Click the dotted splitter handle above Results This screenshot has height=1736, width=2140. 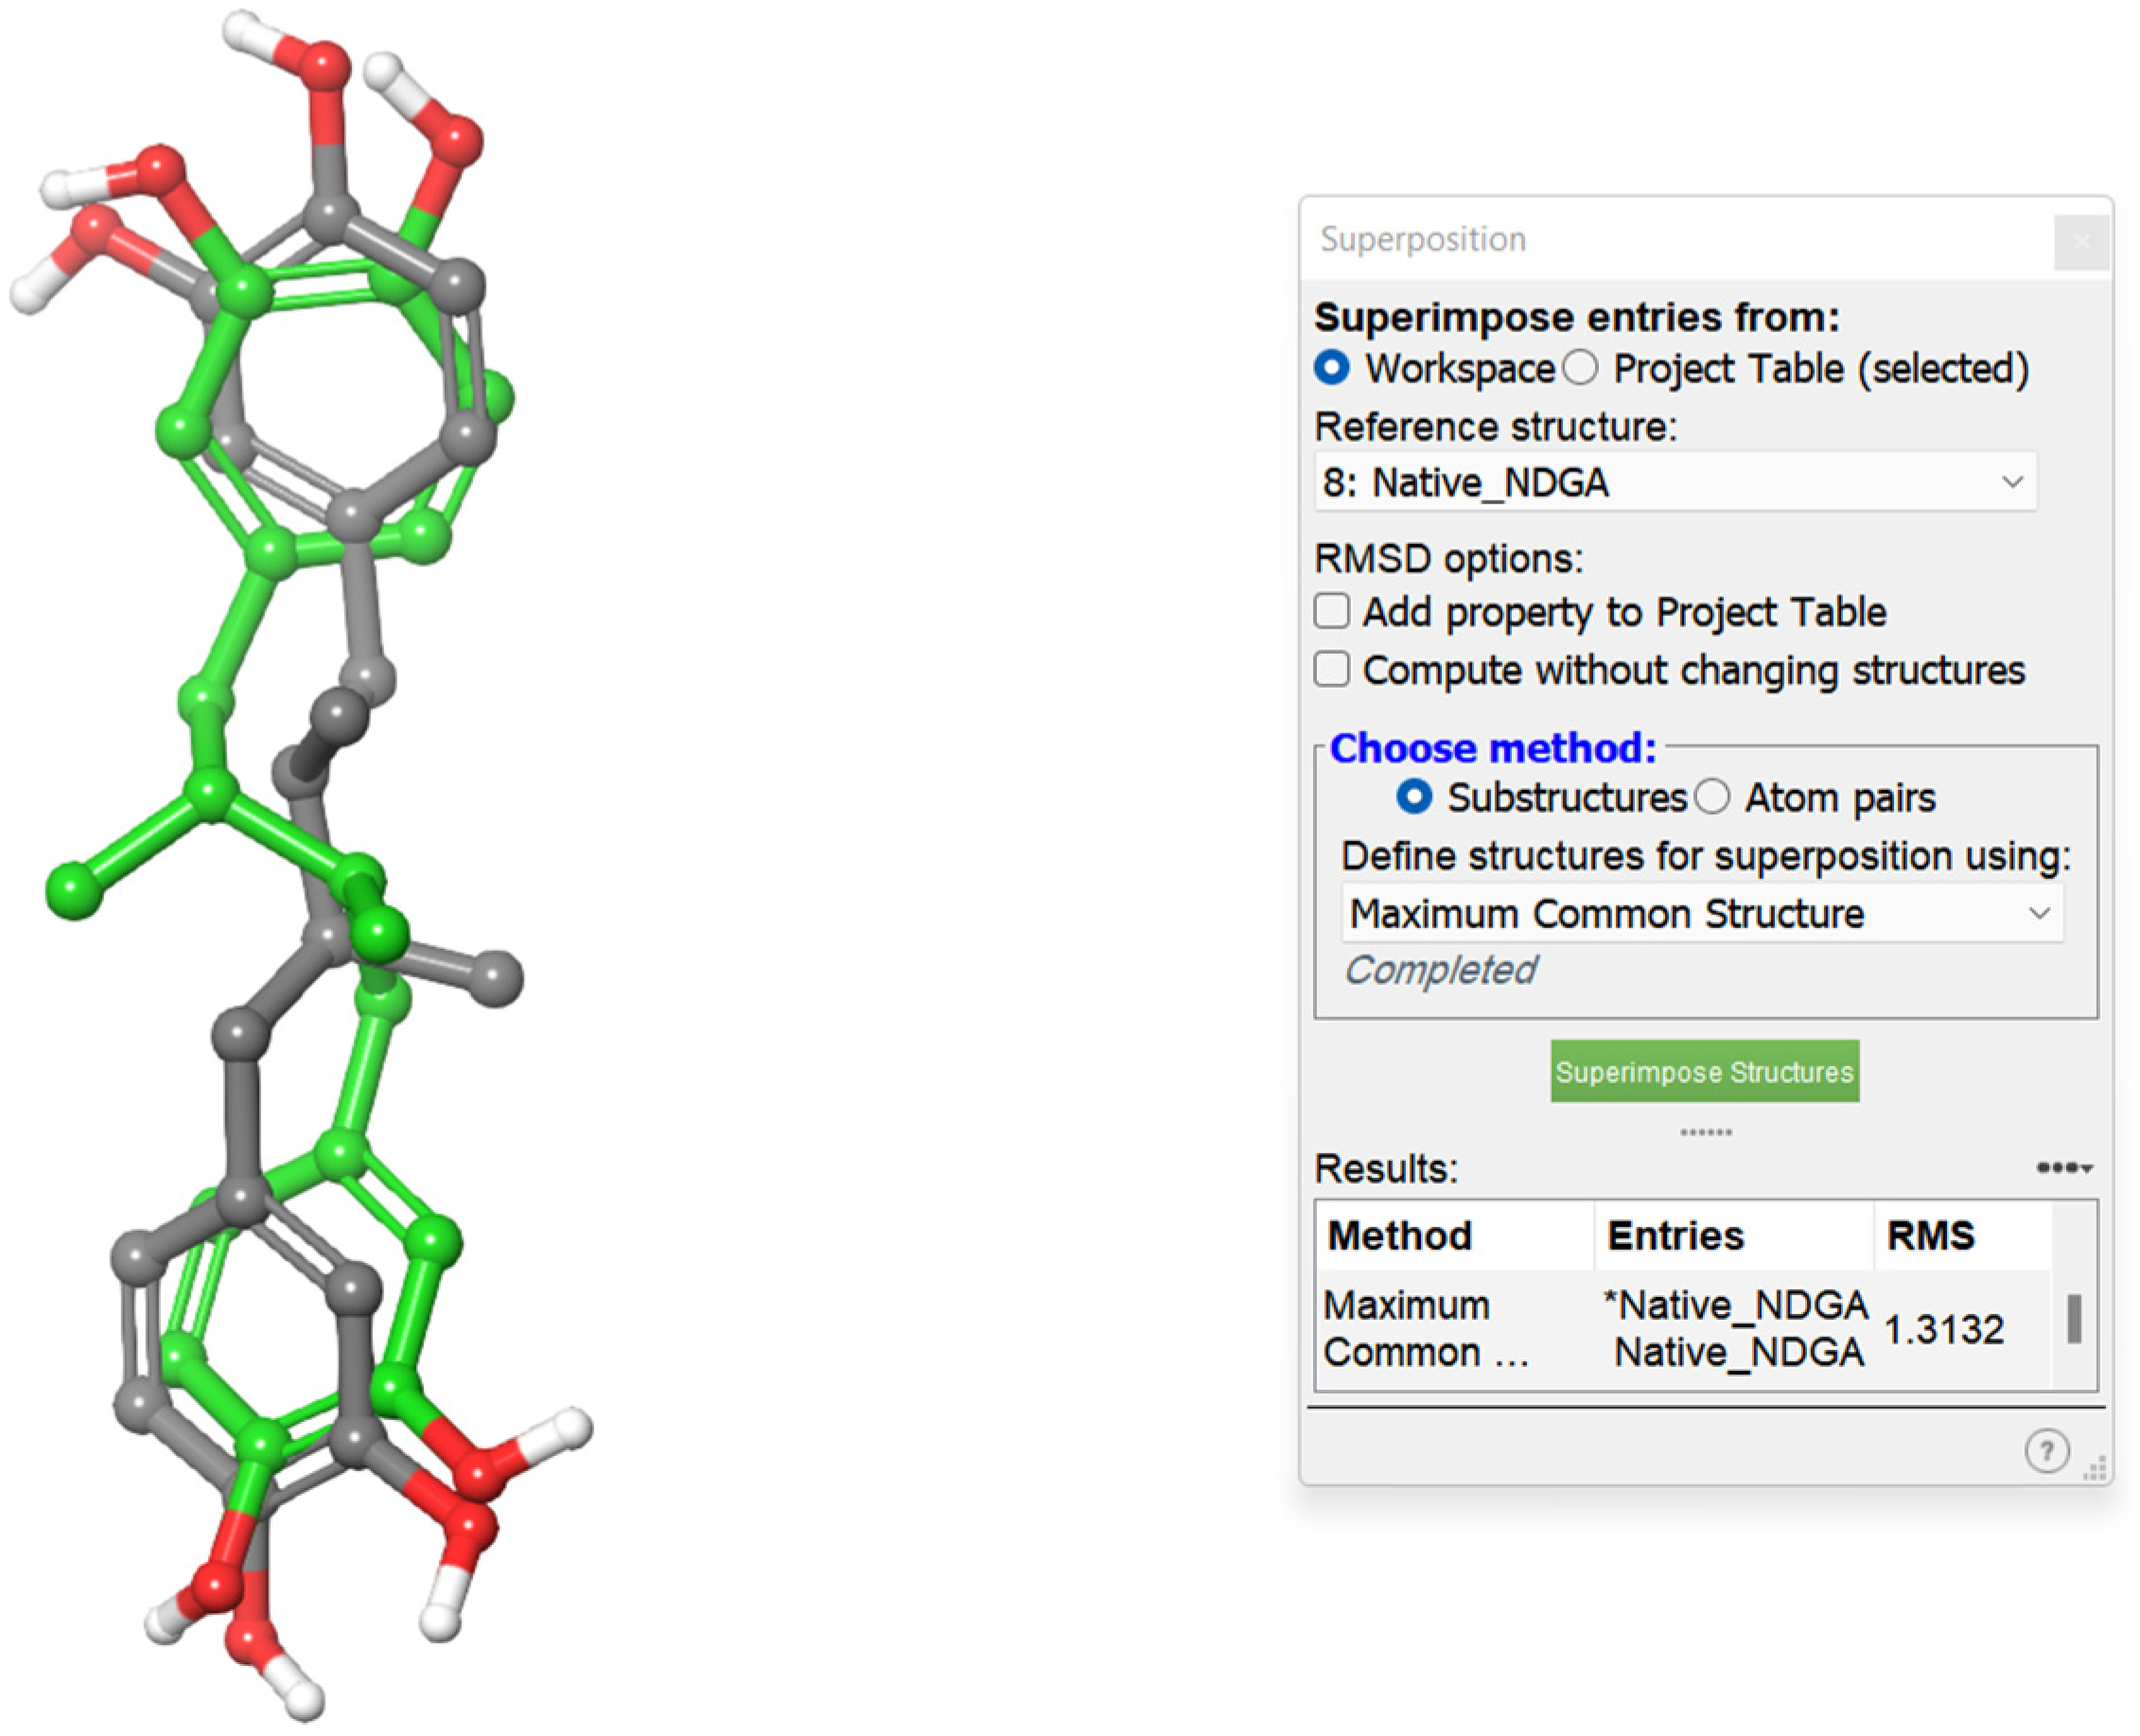[1705, 1132]
